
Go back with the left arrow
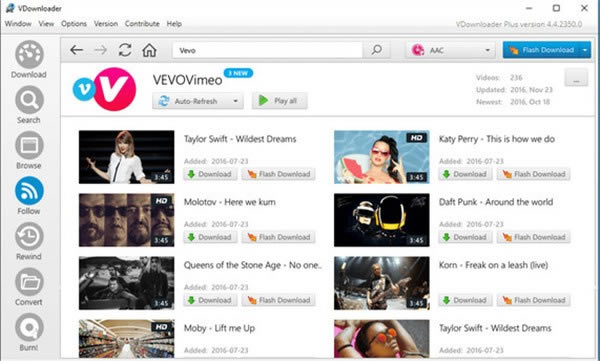pos(77,50)
